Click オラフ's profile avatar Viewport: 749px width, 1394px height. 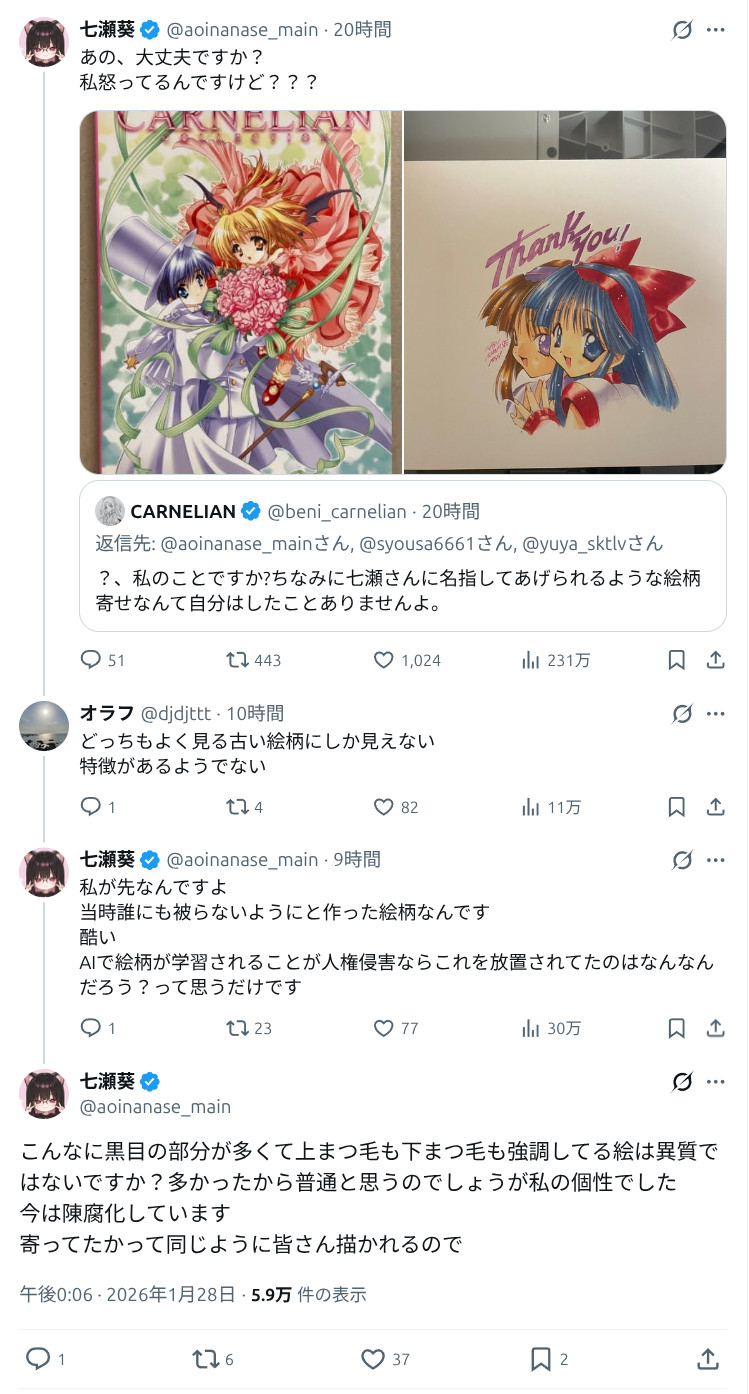pos(44,726)
